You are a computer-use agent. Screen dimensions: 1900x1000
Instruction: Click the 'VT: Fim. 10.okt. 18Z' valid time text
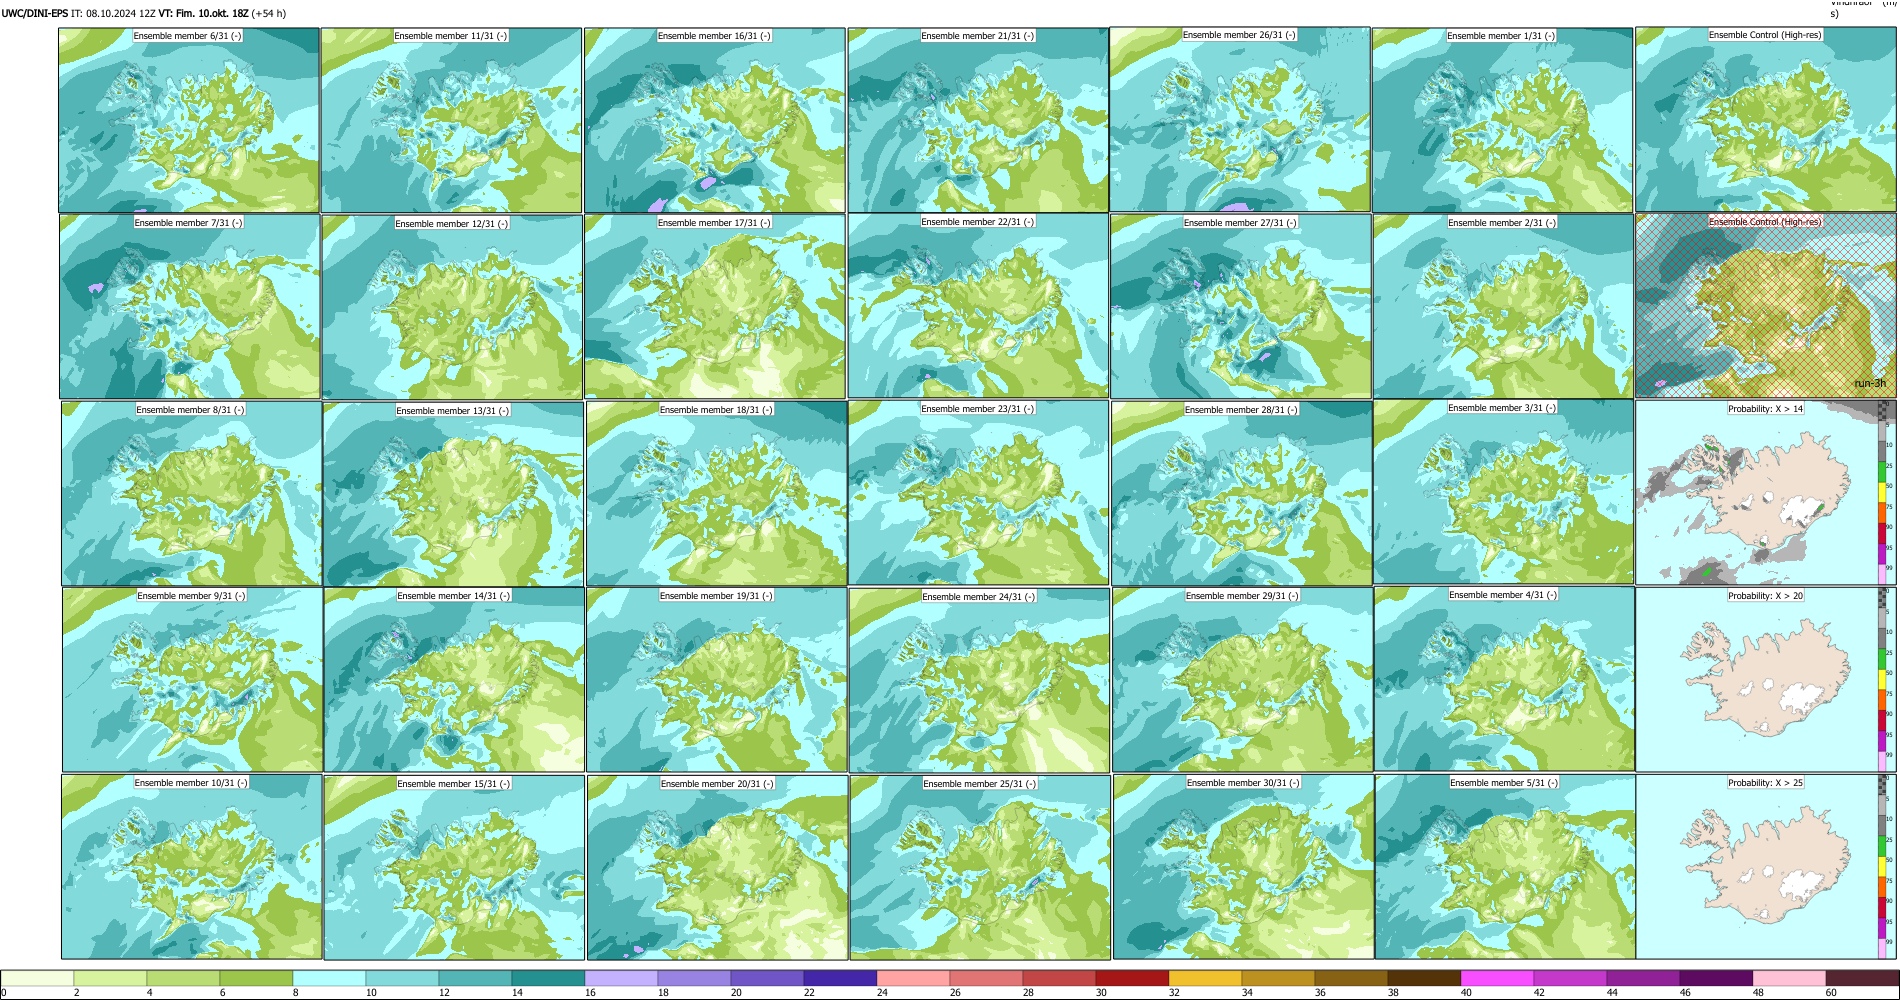click(x=204, y=14)
